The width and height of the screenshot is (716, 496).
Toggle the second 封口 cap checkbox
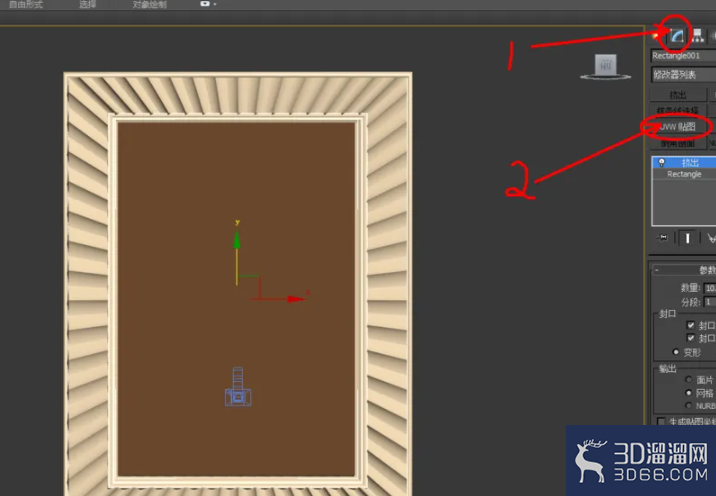click(x=690, y=338)
